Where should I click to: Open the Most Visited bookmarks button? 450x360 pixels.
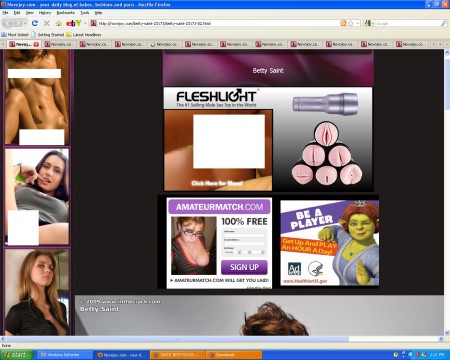coord(15,34)
